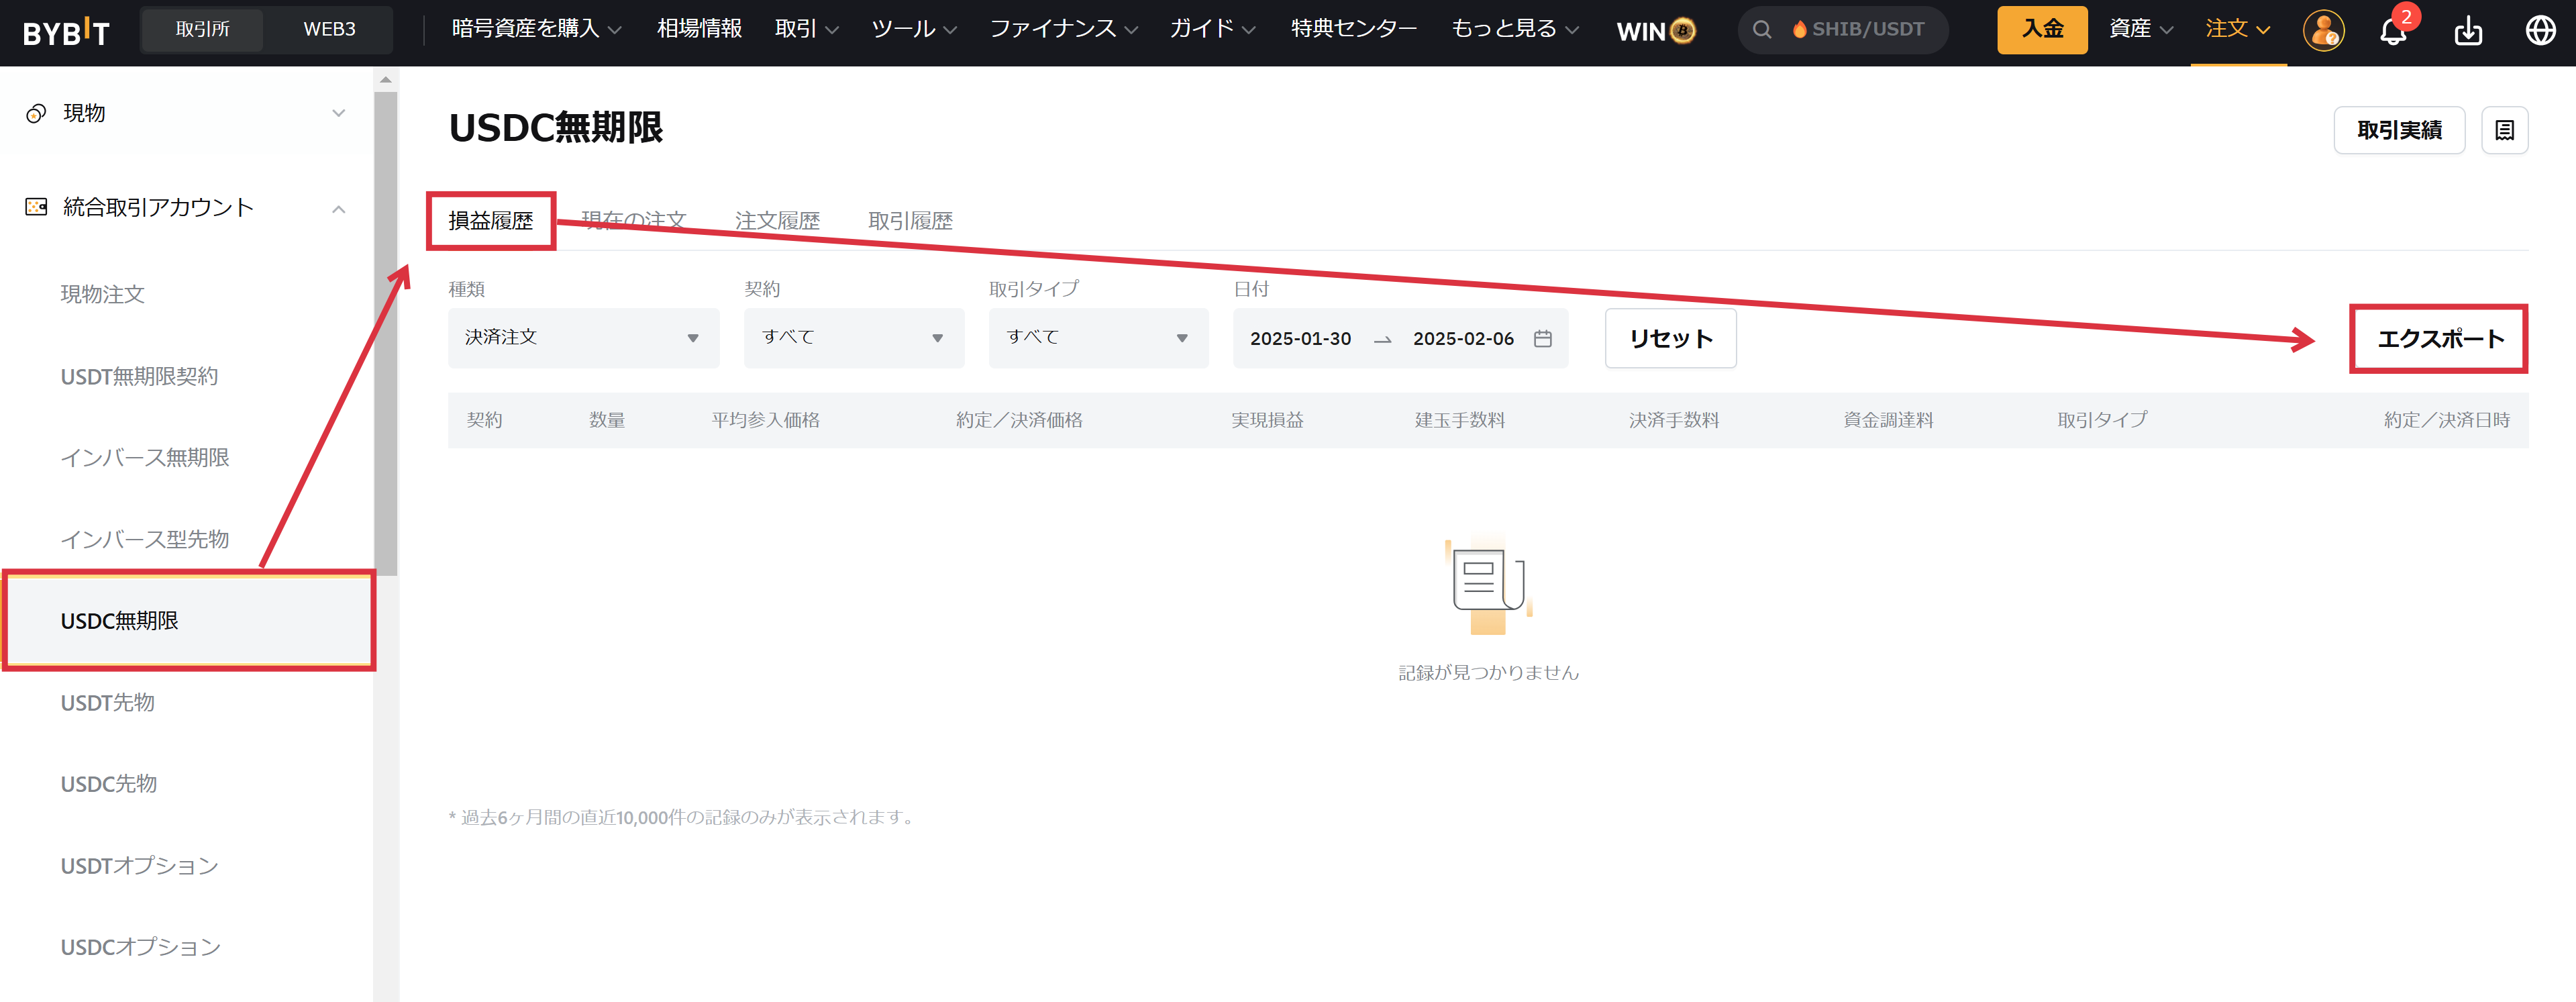Click the WIN coin icon
This screenshot has height=1002, width=2576.
tap(1683, 31)
